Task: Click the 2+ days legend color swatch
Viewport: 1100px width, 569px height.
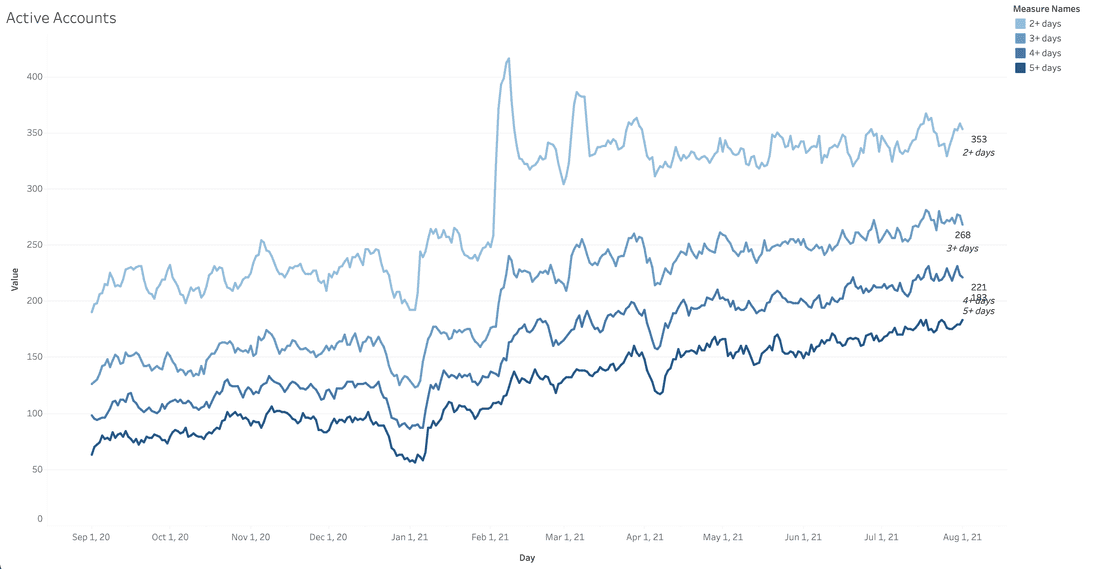Action: [1020, 23]
